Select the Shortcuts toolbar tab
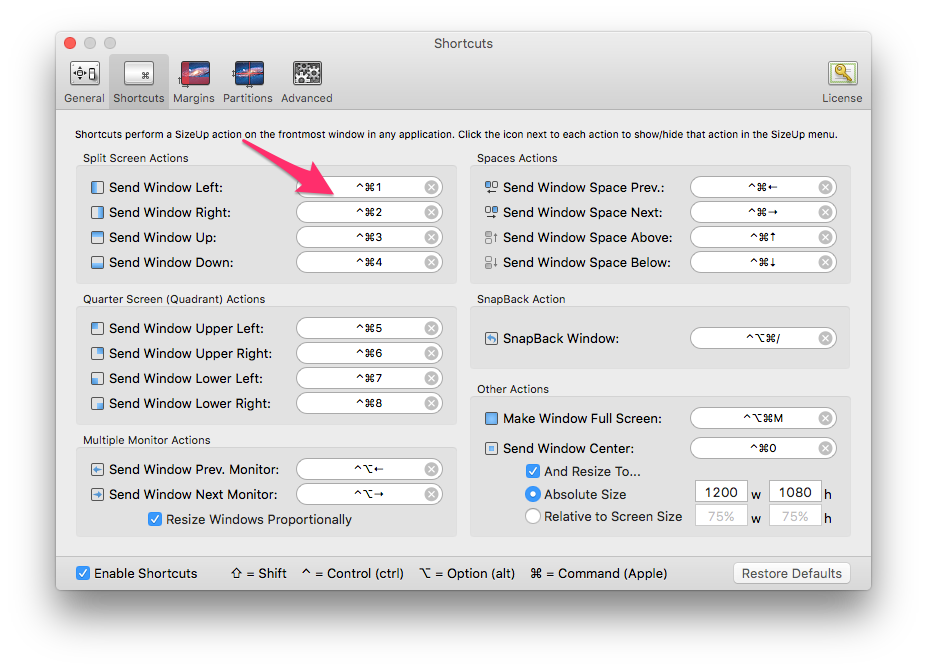This screenshot has width=927, height=670. [139, 82]
